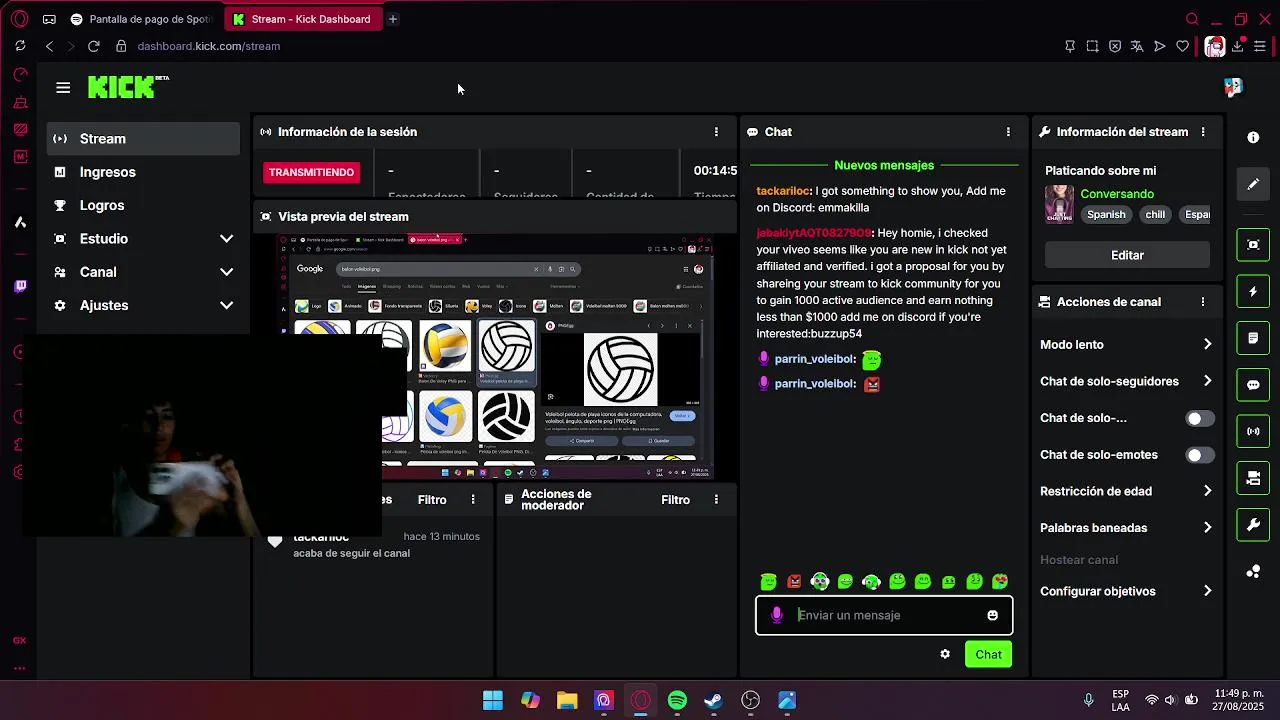Select Stream in the left sidebar

pos(143,139)
